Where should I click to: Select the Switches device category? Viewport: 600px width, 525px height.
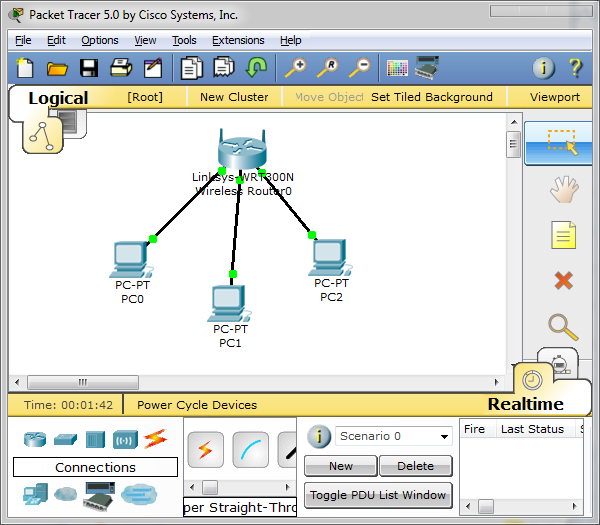coord(65,439)
